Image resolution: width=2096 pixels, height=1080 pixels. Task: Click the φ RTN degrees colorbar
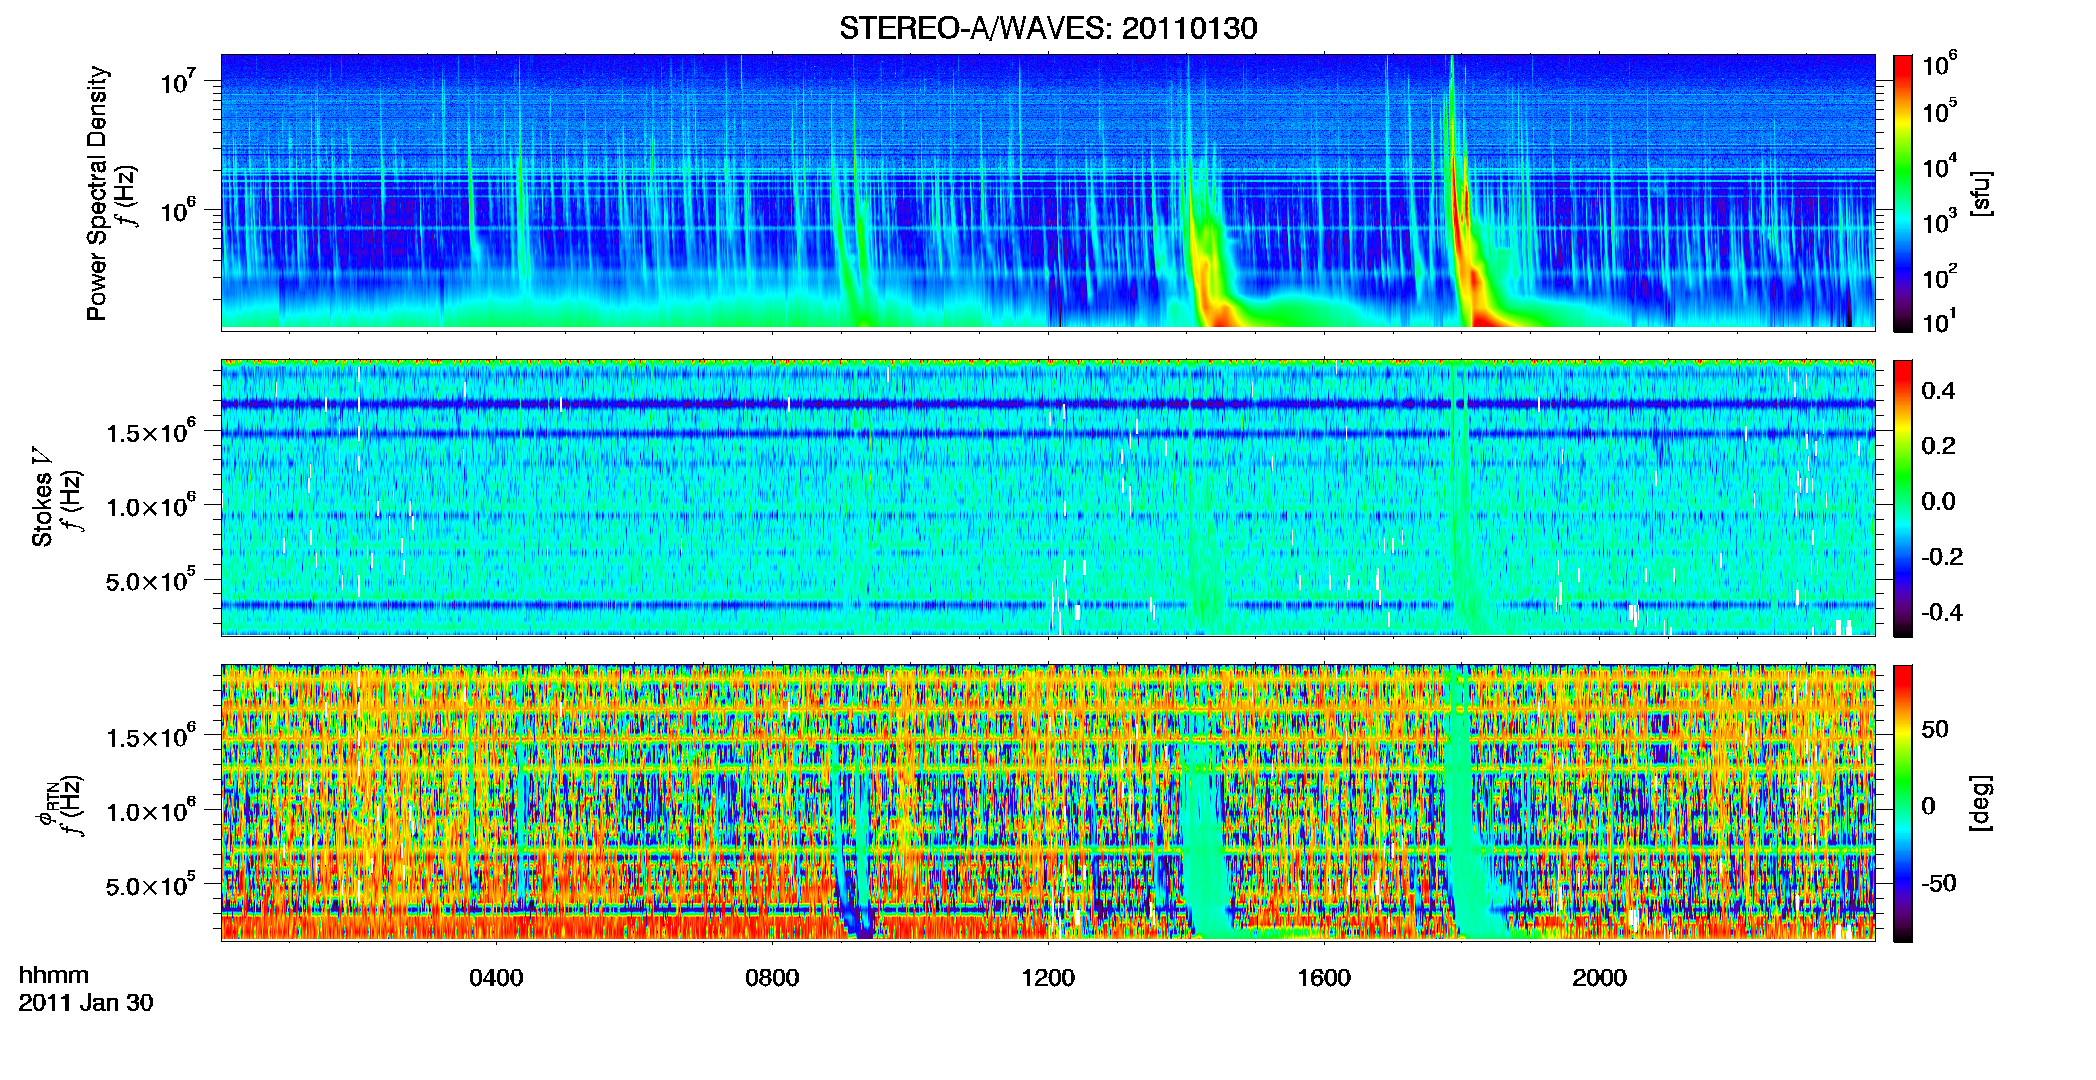1903,803
